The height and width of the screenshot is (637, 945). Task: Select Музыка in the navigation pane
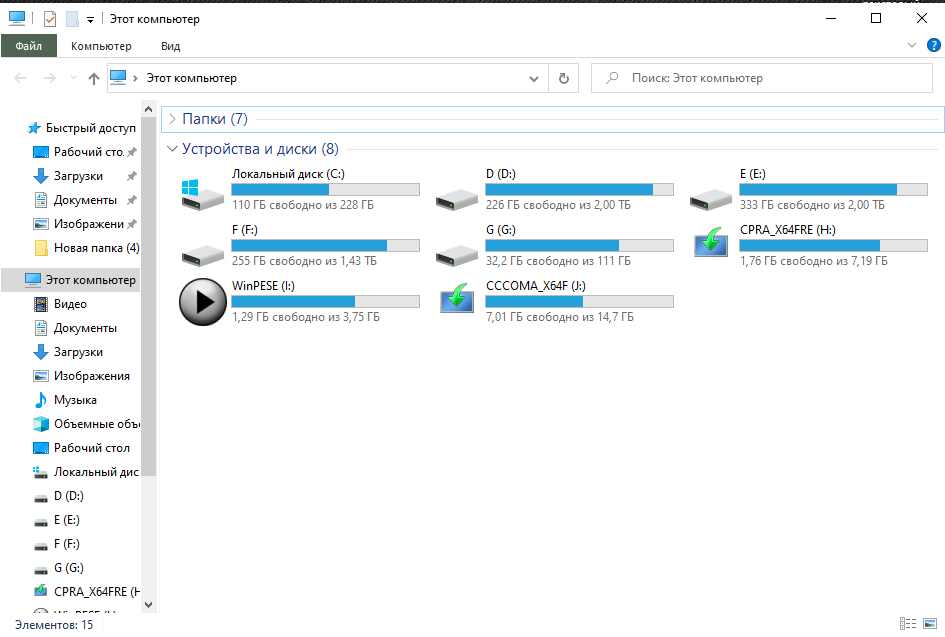tap(75, 400)
